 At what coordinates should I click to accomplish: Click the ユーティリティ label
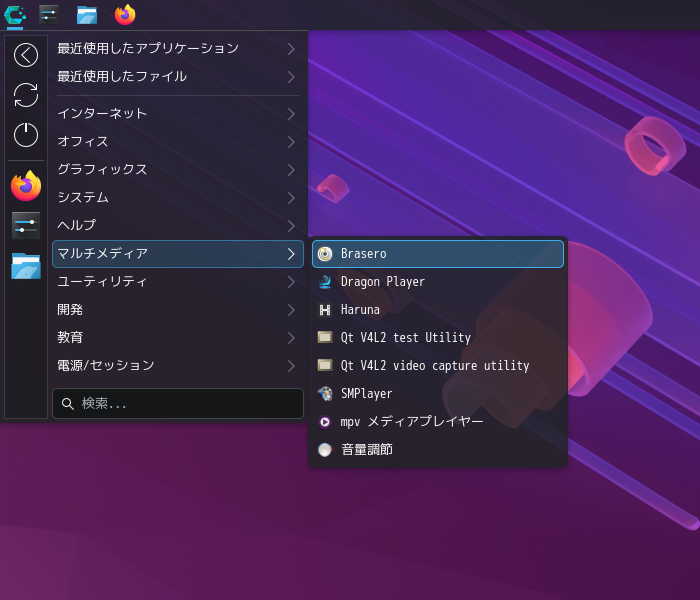(102, 281)
